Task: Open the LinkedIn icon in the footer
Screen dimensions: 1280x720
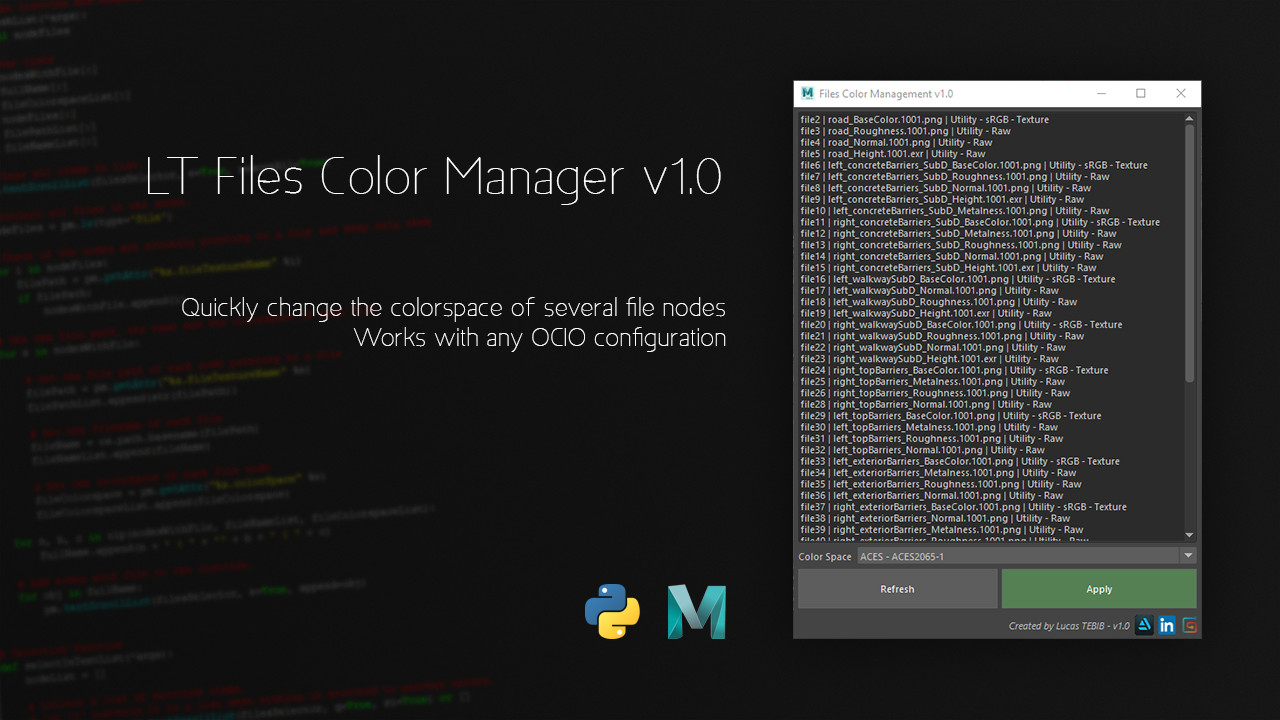Action: (x=1166, y=624)
